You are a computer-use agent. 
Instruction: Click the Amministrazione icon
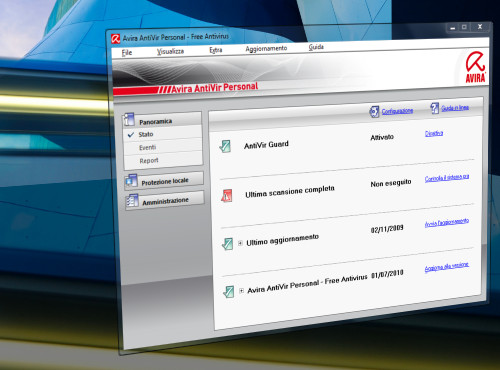click(x=132, y=201)
